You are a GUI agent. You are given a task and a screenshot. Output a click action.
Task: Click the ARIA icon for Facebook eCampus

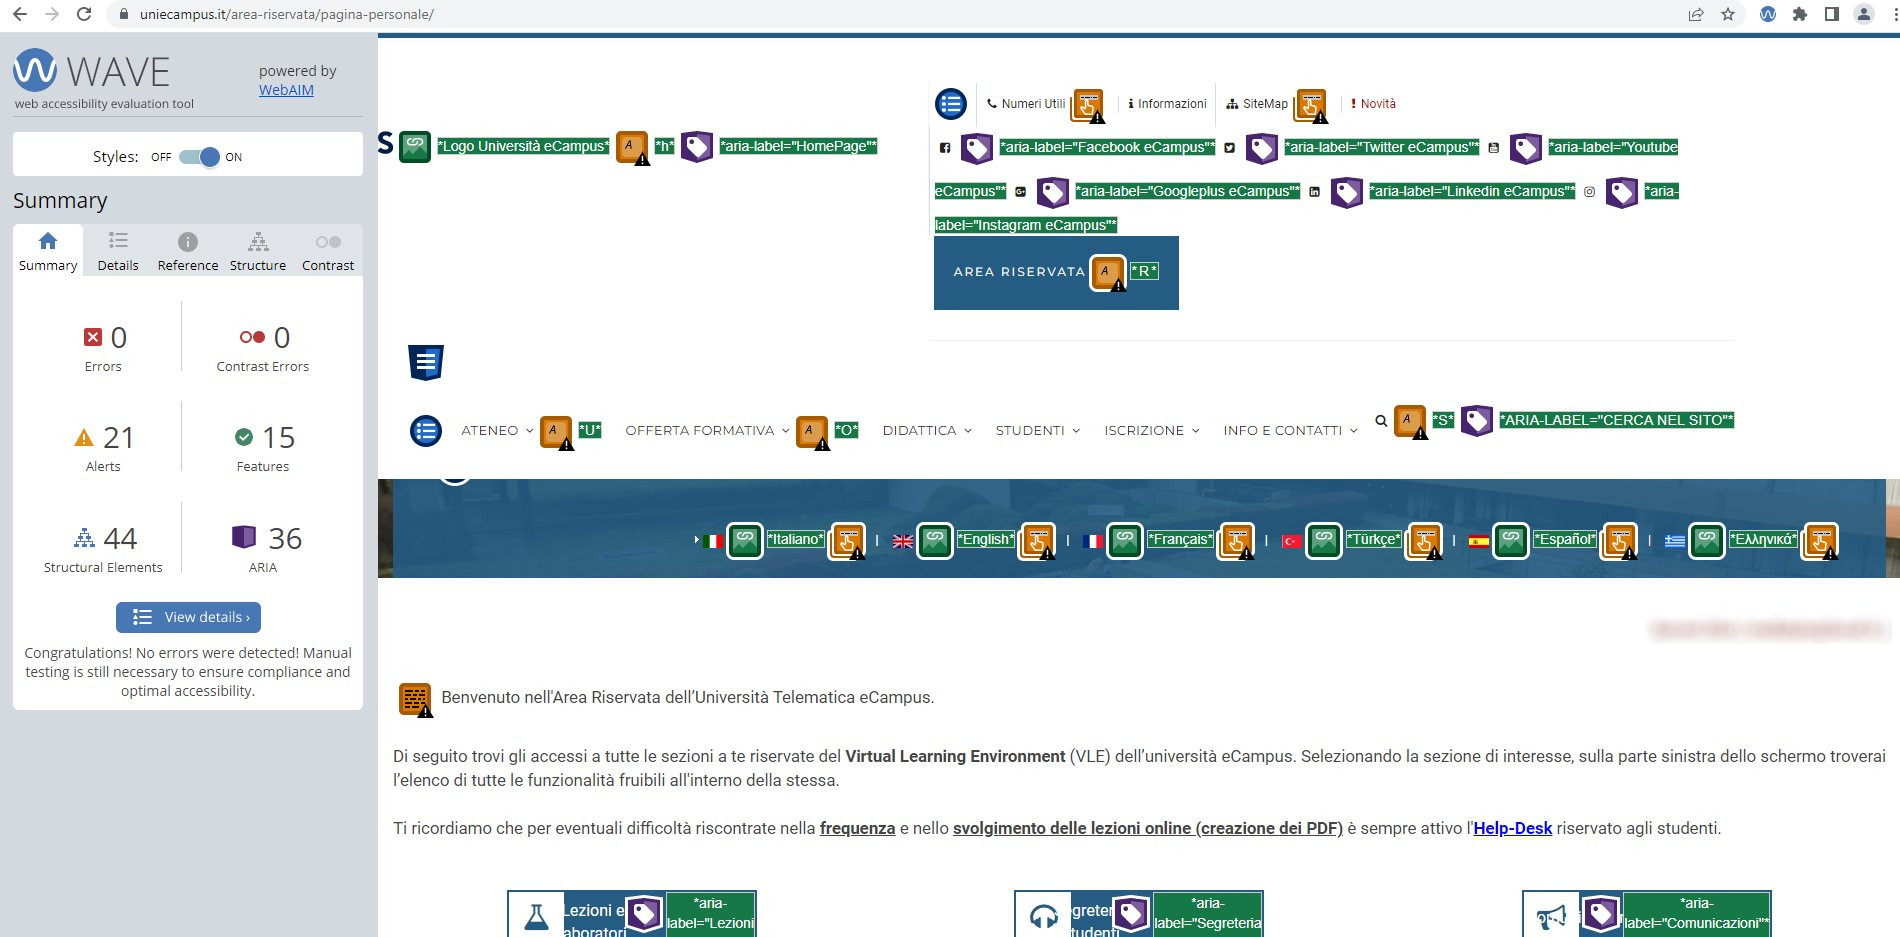click(x=977, y=148)
